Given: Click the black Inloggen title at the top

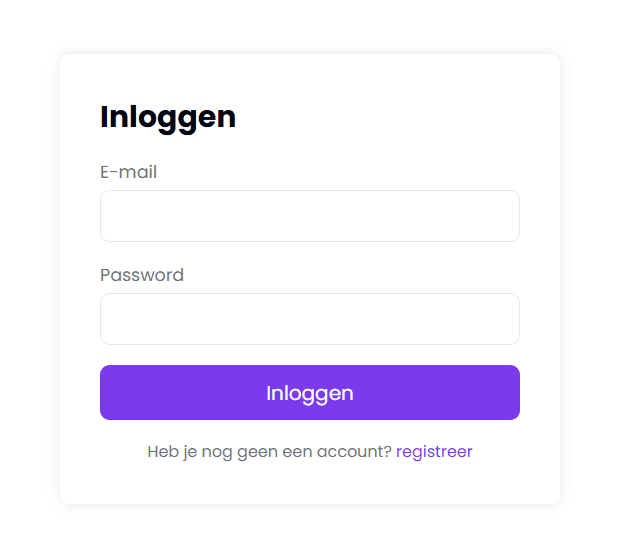Looking at the screenshot, I should click(x=168, y=117).
